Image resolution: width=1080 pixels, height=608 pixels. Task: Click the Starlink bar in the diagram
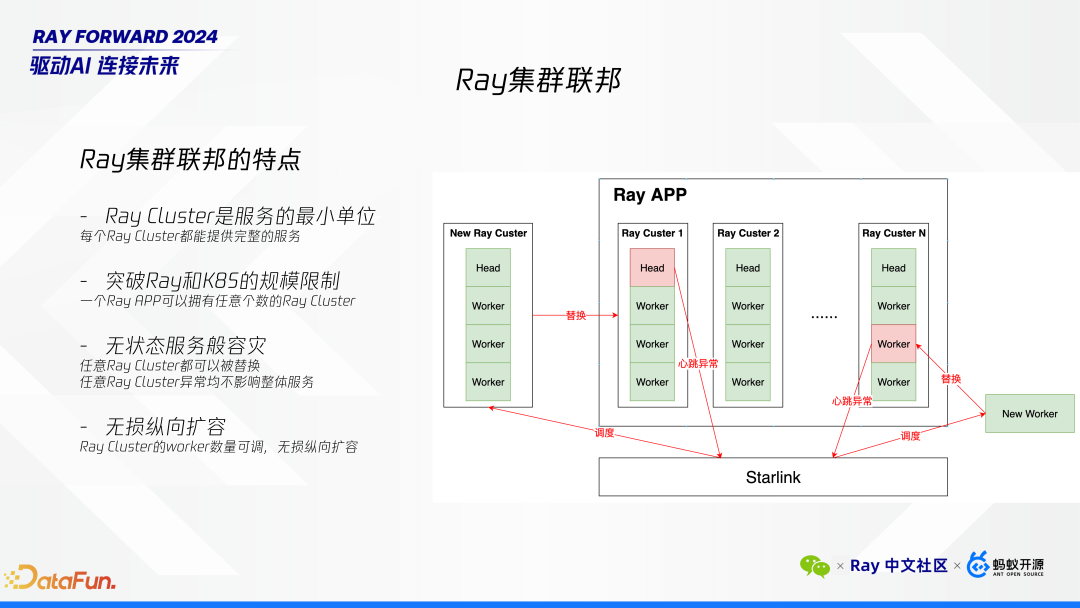pyautogui.click(x=772, y=477)
